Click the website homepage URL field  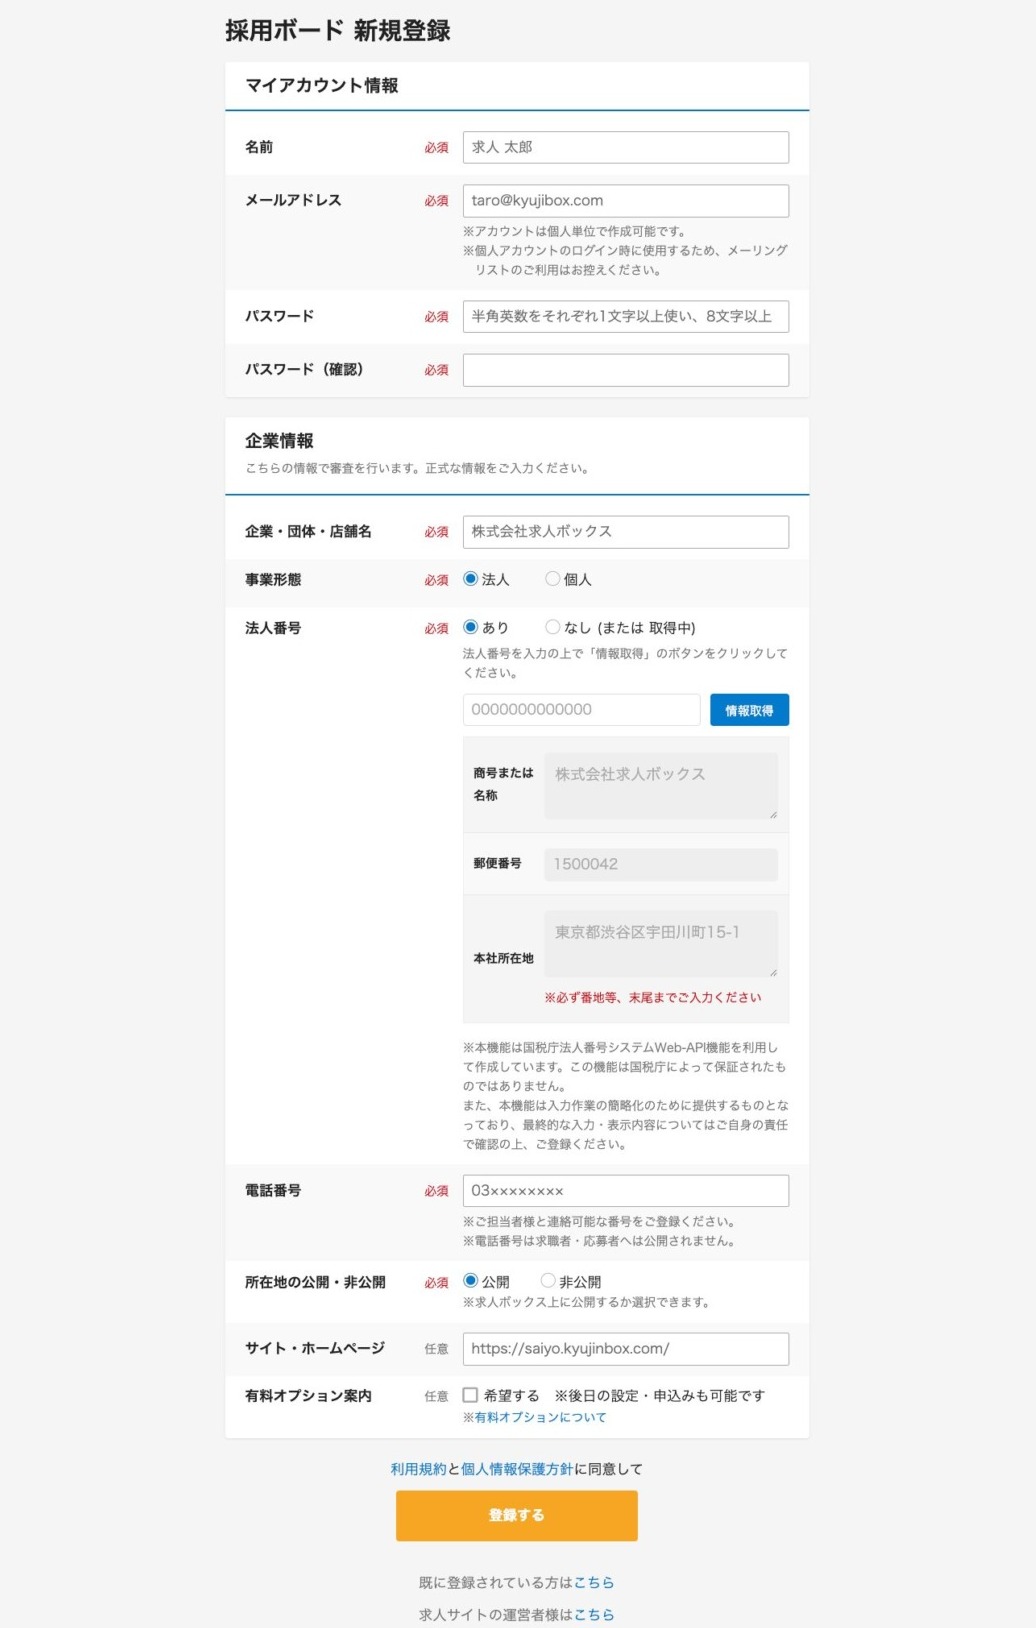click(625, 1349)
